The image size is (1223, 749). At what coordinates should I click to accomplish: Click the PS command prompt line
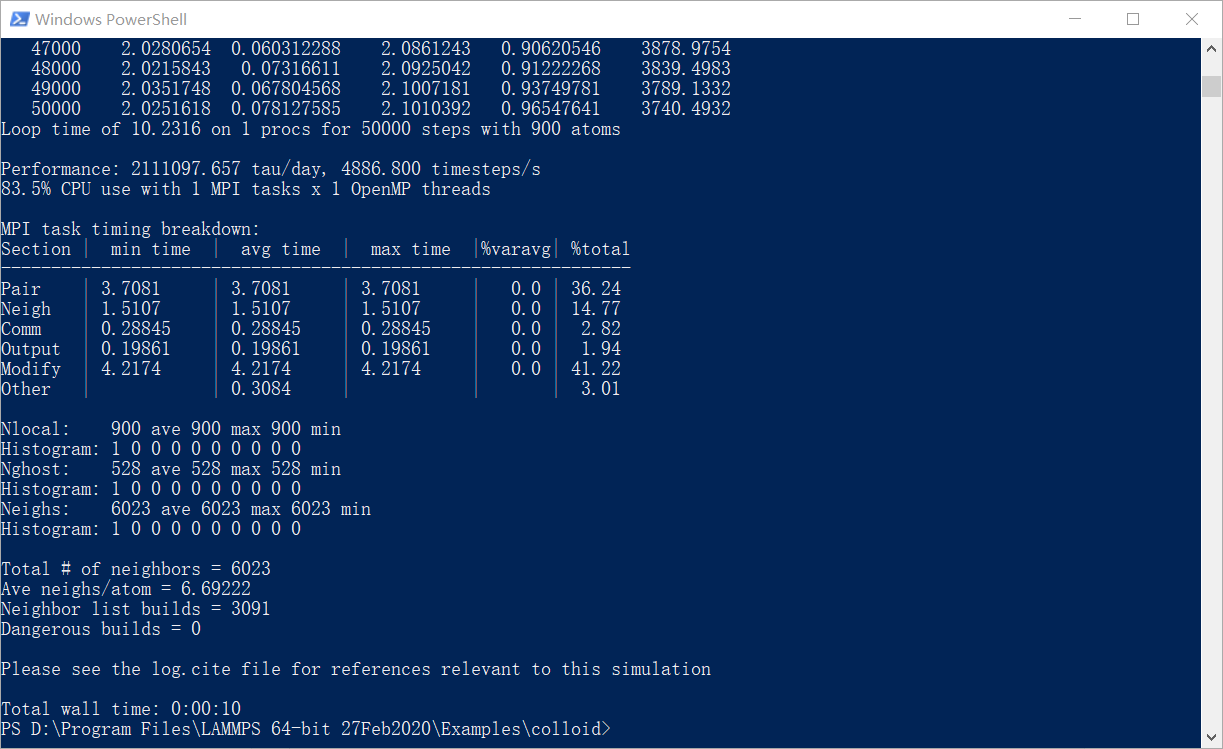(x=305, y=729)
